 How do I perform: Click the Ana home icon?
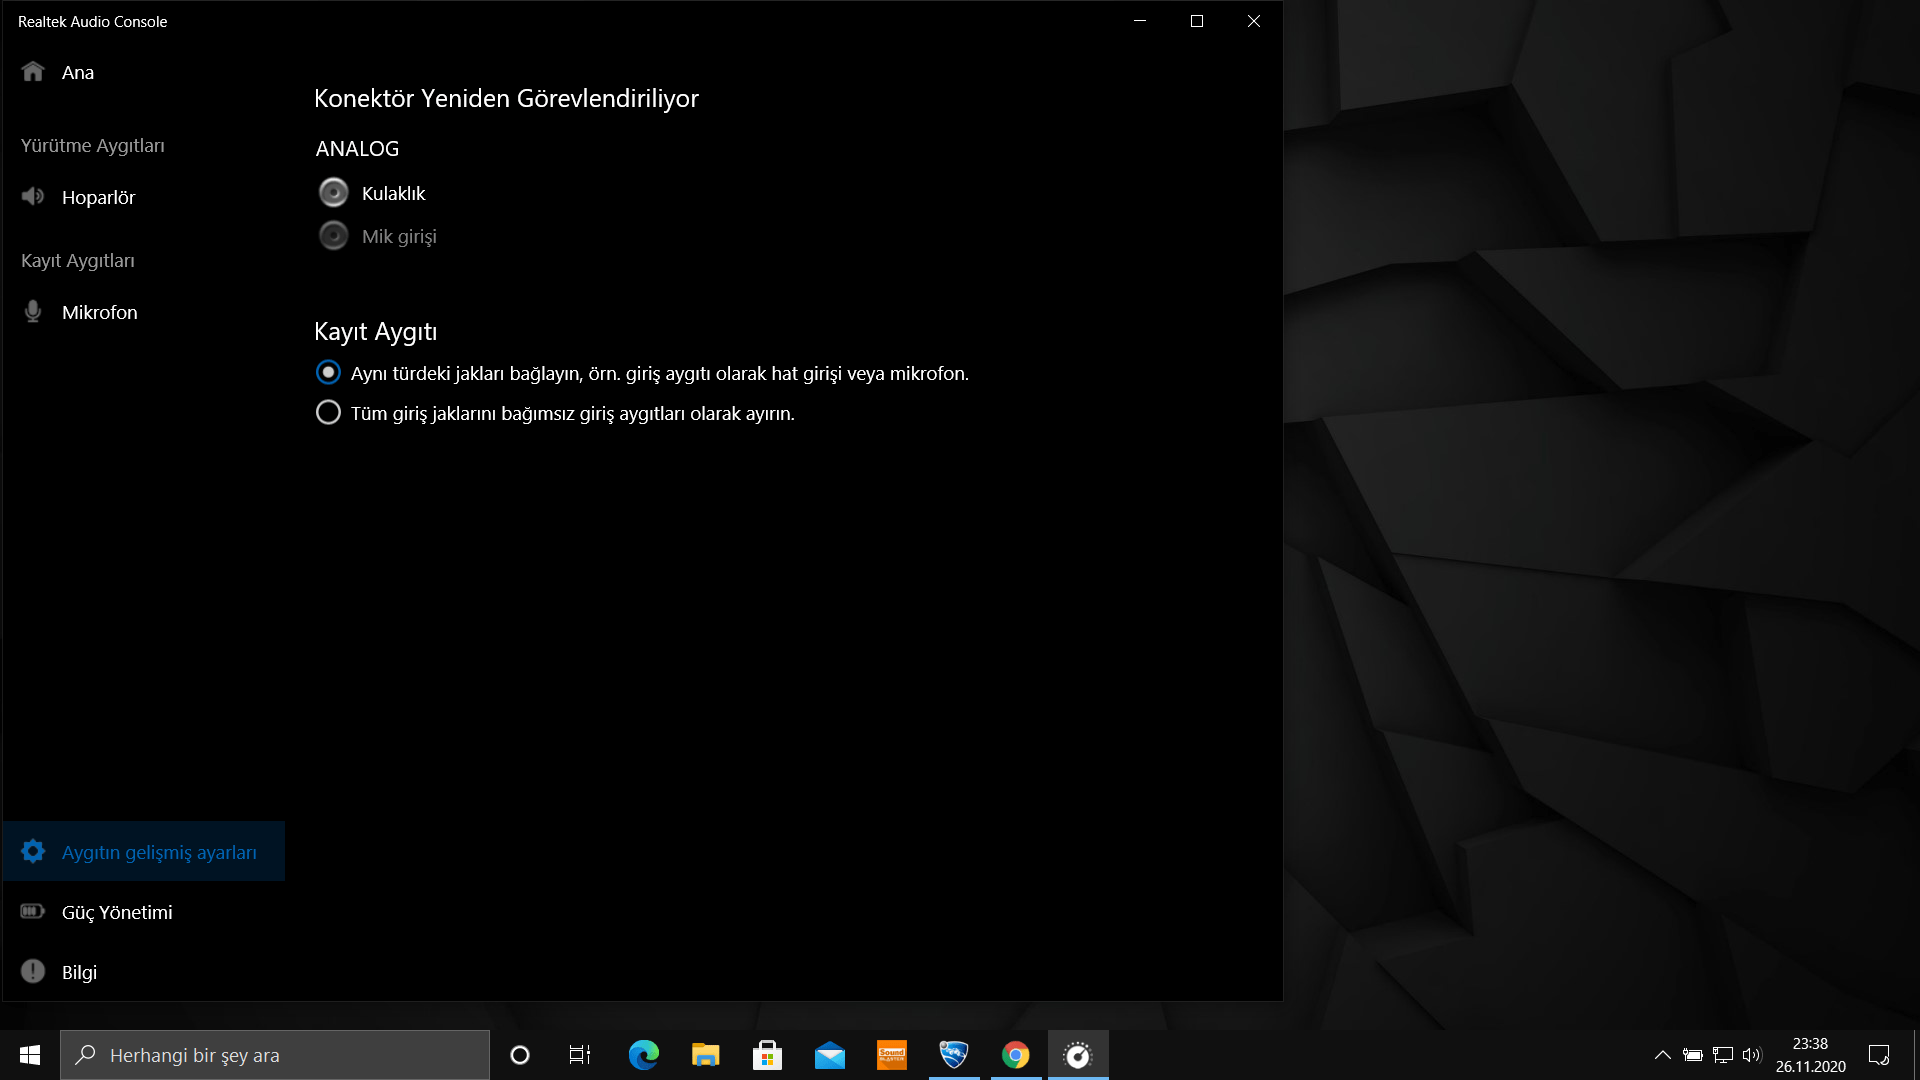pyautogui.click(x=33, y=72)
